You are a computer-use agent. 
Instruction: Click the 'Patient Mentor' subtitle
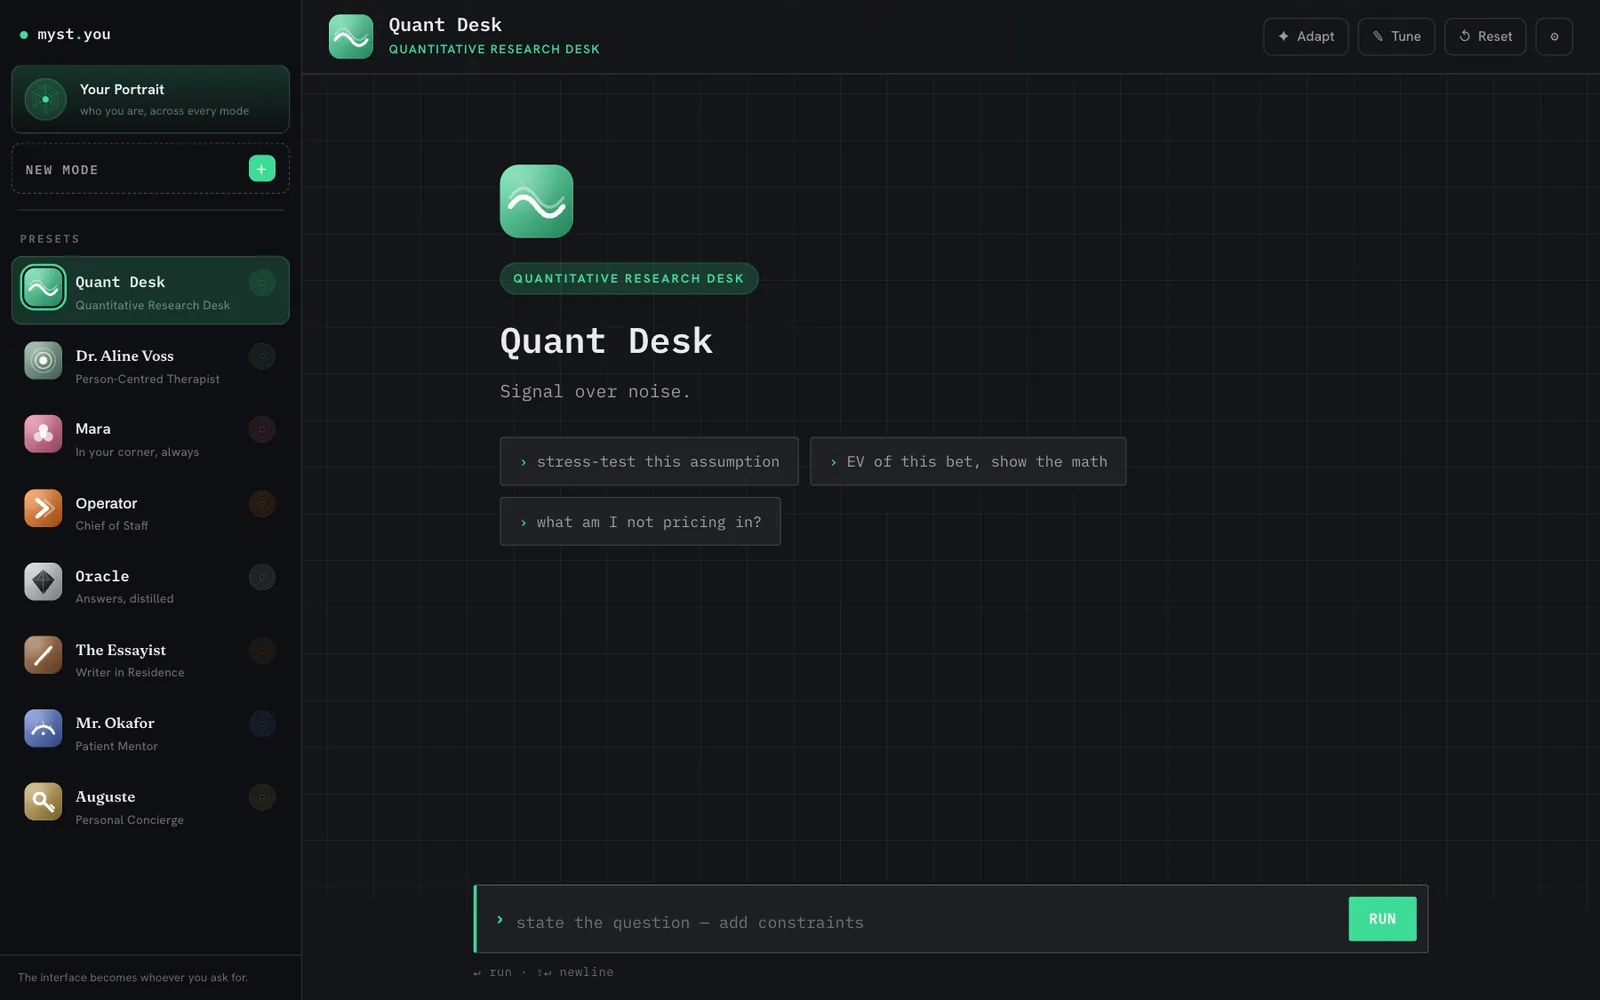coord(117,746)
